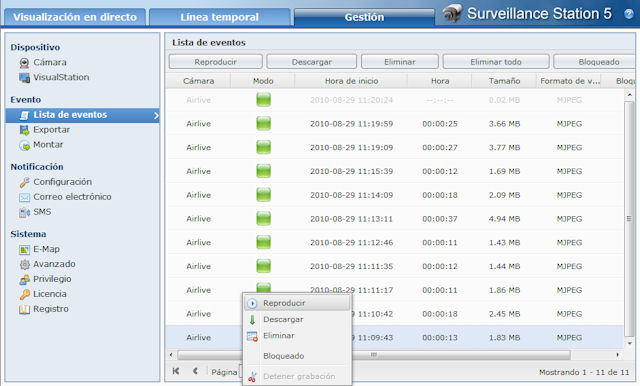Switch to Línea temporal tab
The width and height of the screenshot is (640, 386).
(x=220, y=17)
